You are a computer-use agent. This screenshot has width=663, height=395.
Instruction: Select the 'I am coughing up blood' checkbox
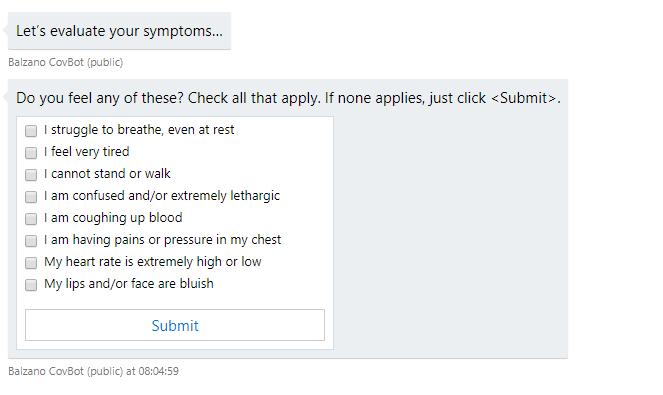pos(31,219)
